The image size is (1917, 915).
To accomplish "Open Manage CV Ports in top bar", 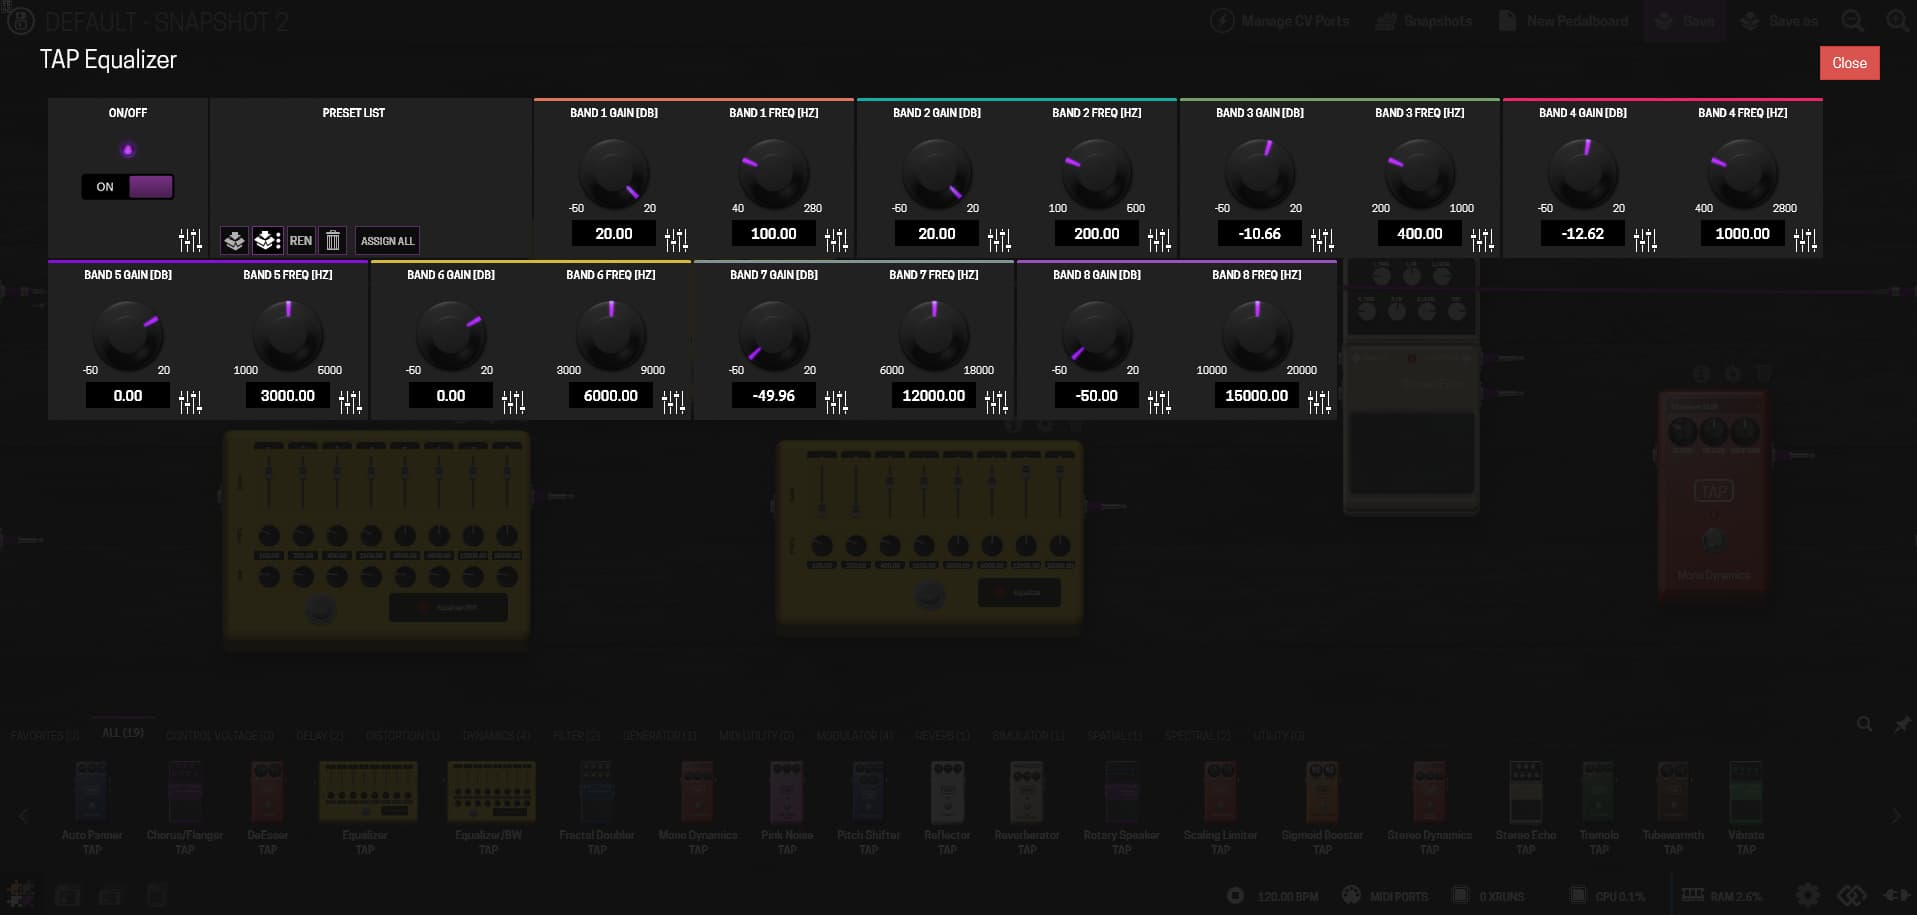I will click(1280, 21).
